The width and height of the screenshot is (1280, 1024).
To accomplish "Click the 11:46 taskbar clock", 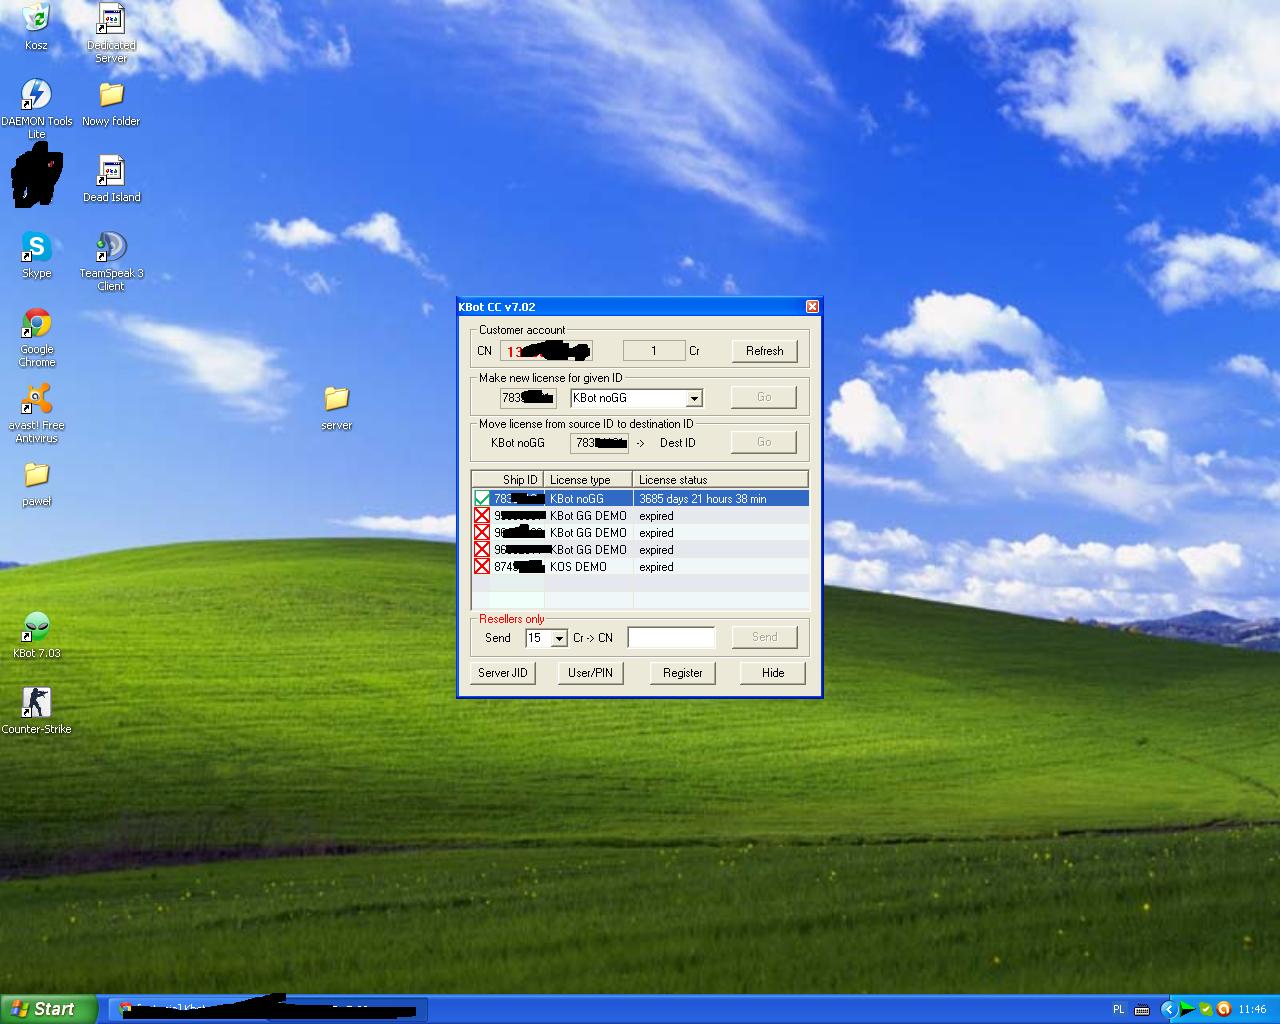I will pyautogui.click(x=1252, y=1009).
